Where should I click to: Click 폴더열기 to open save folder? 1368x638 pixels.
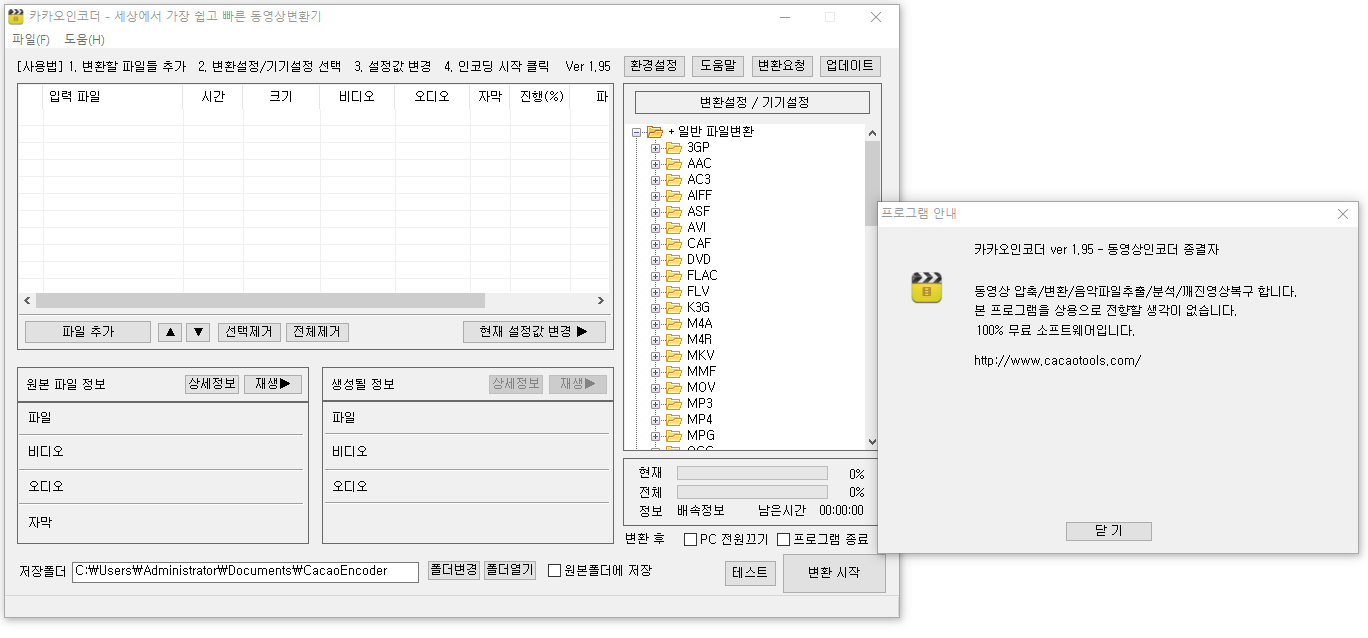(510, 570)
